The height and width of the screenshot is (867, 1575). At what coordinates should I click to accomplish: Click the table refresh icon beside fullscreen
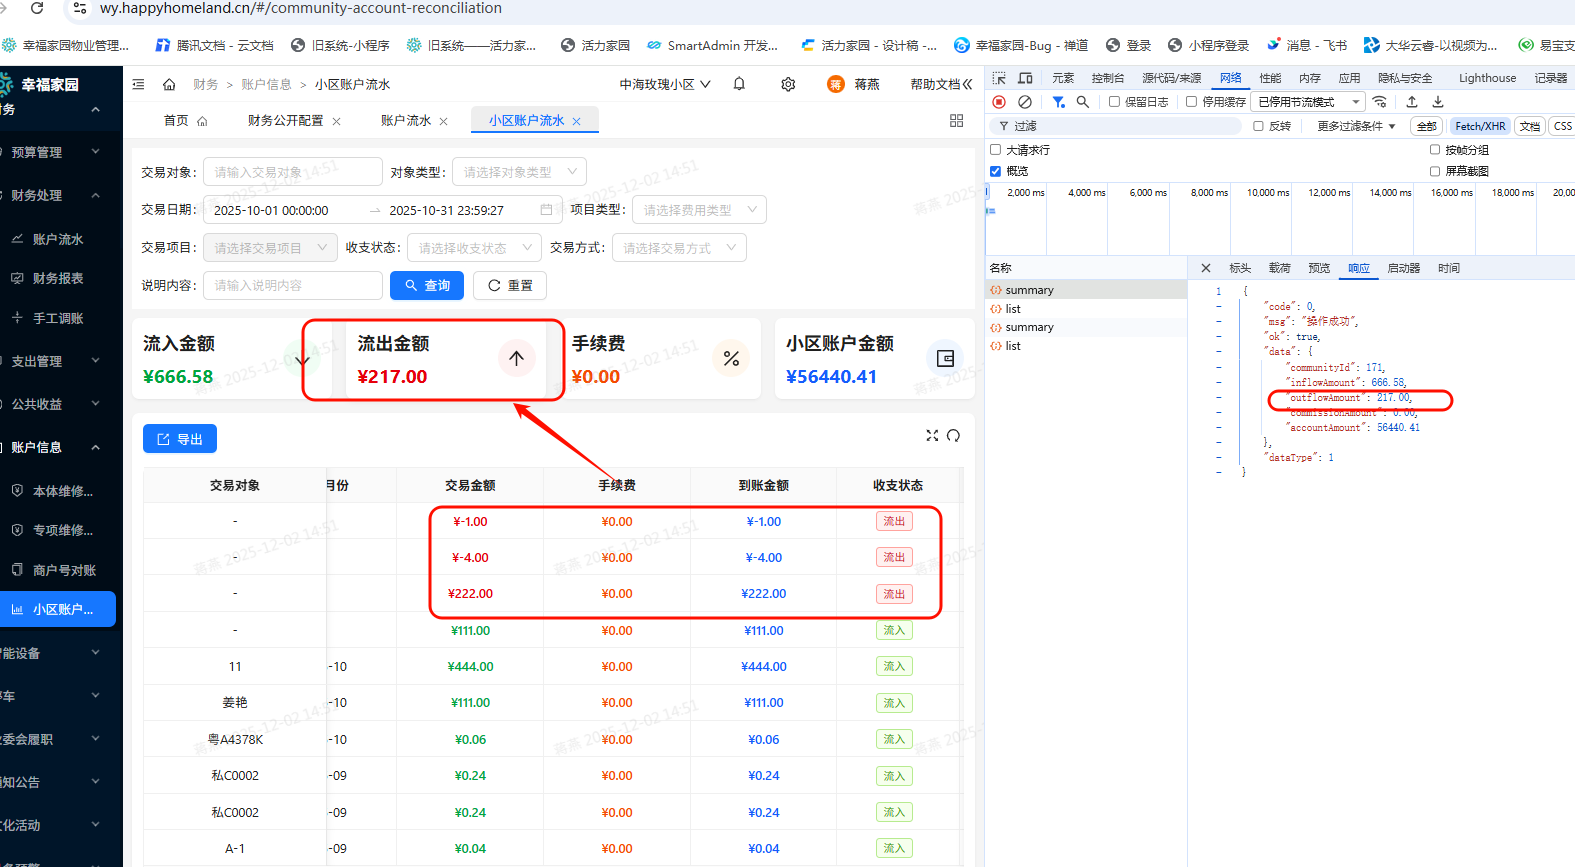[x=954, y=436]
